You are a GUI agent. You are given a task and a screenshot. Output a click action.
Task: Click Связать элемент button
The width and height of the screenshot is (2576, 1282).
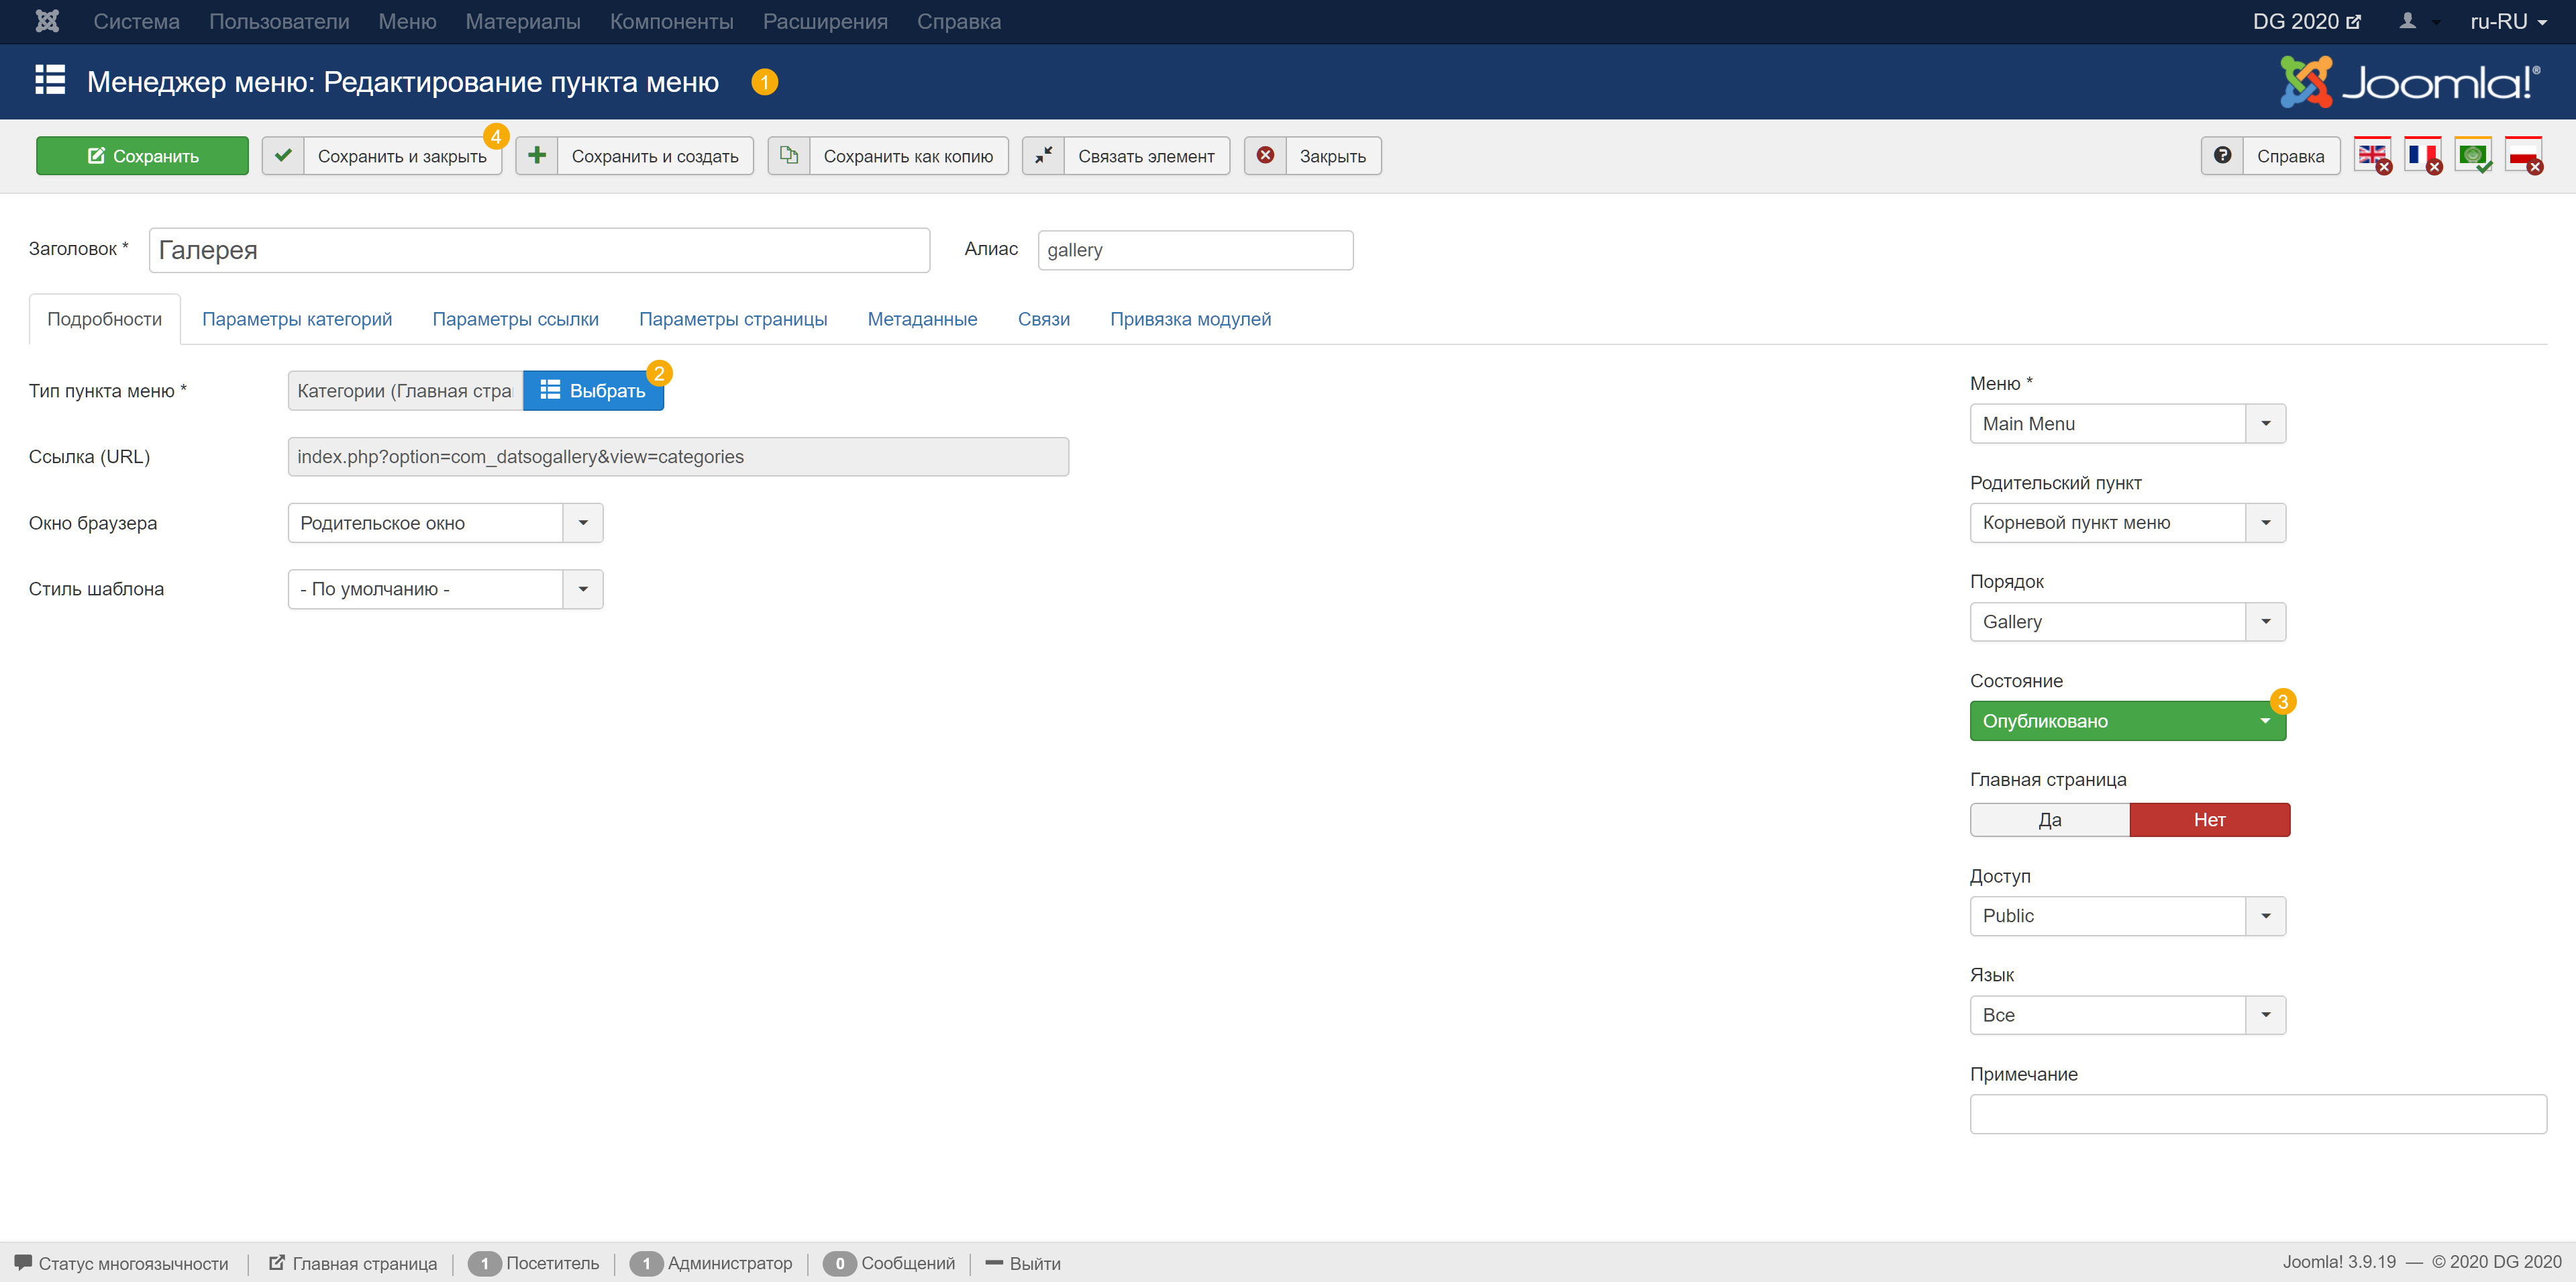[x=1126, y=156]
